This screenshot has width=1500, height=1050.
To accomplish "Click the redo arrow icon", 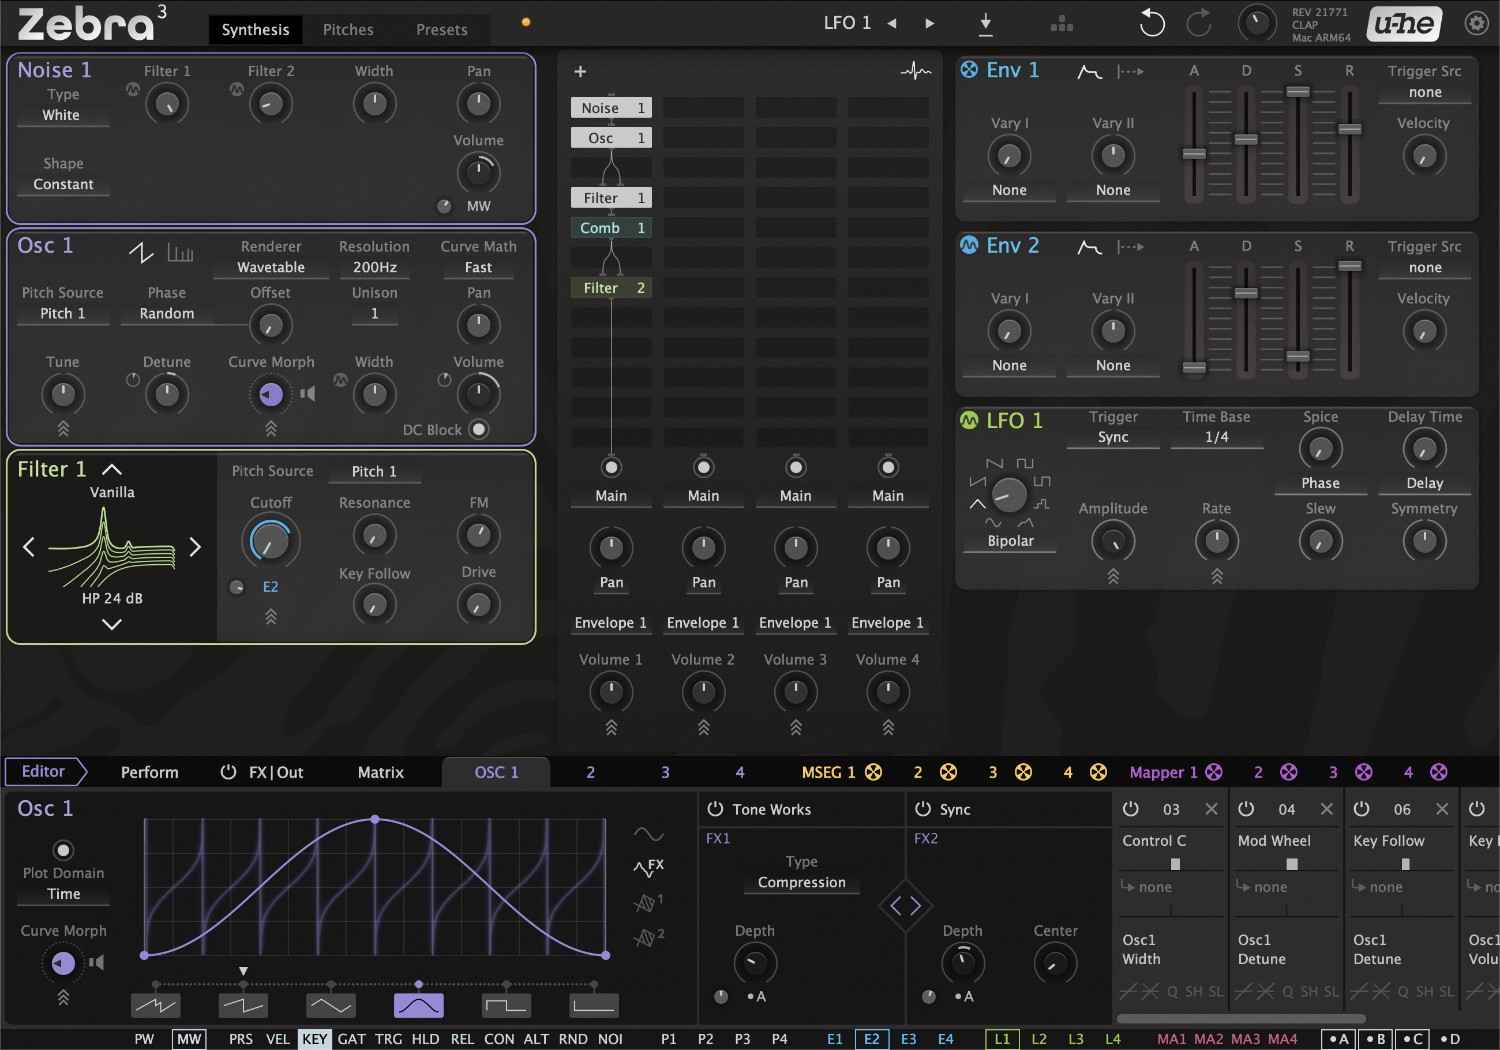I will (1199, 23).
